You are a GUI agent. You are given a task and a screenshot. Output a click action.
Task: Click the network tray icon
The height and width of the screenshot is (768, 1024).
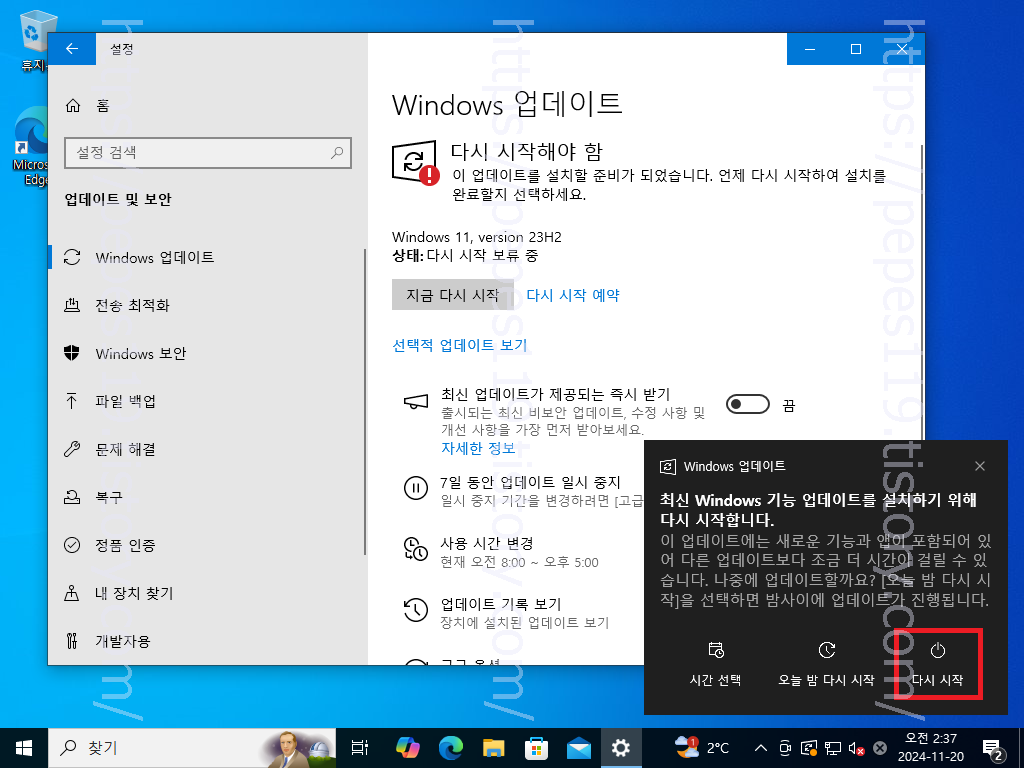[833, 748]
